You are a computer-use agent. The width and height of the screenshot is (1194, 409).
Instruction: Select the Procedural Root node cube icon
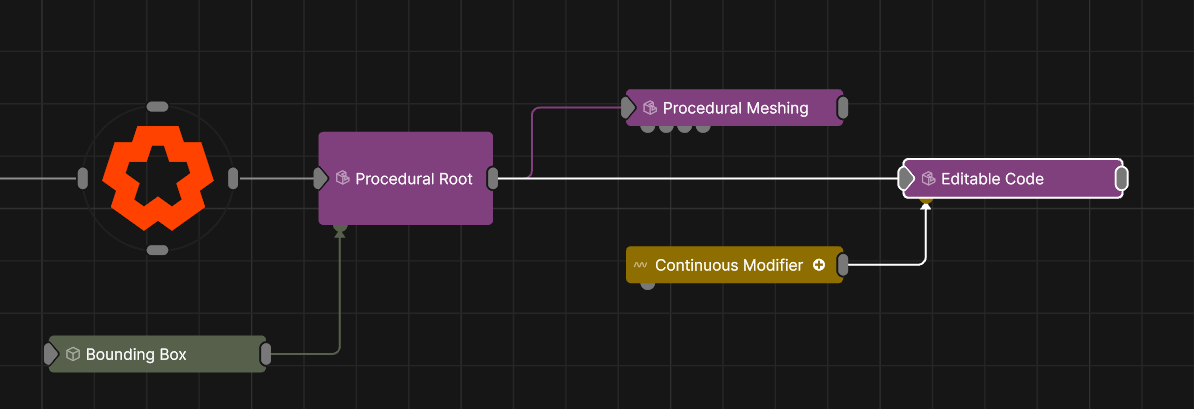click(x=342, y=179)
